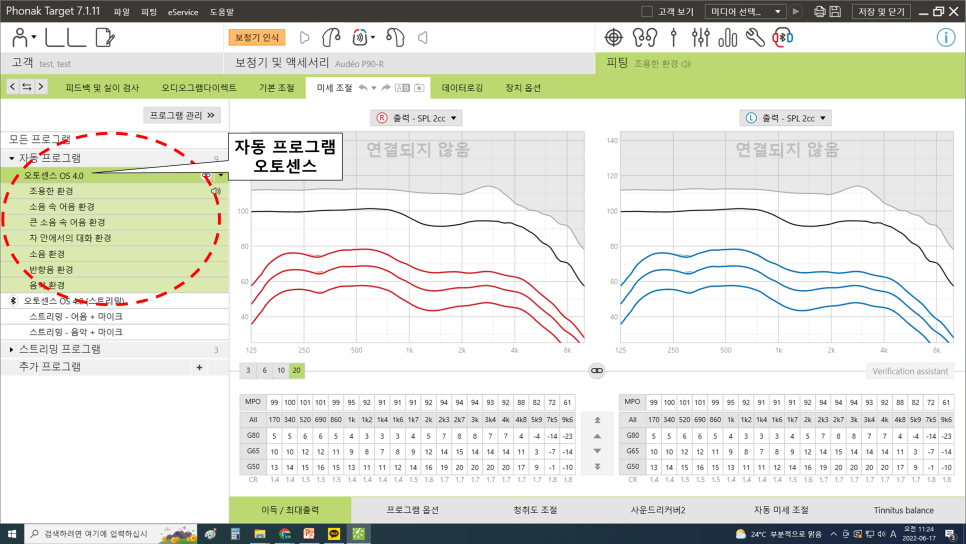Select the 6 channel grouping button
Viewport: 966px width, 544px height.
264,370
